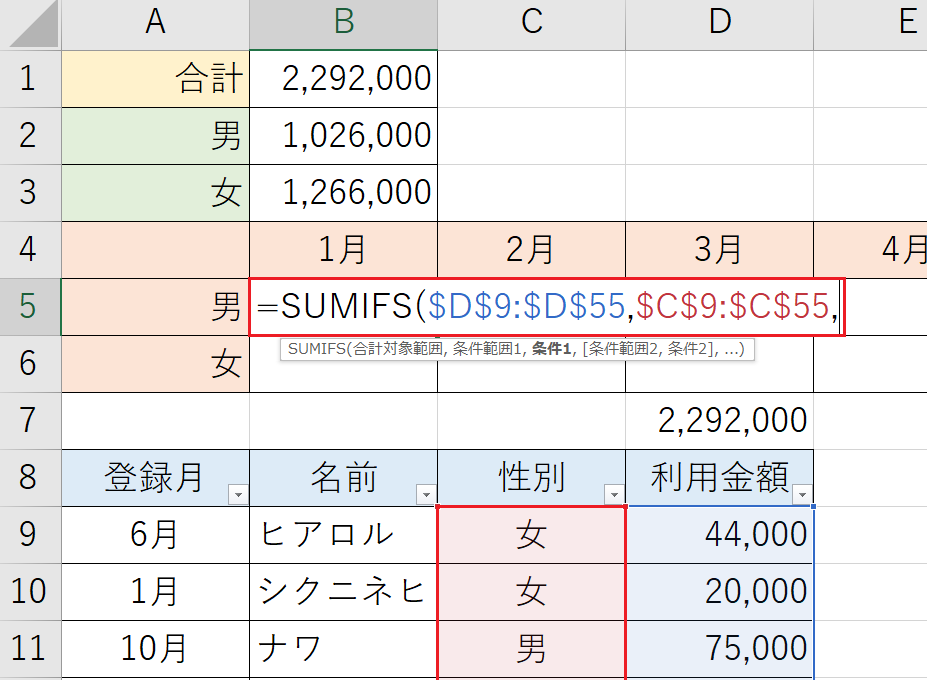Click SUMIFS function name in the tooltip
Image resolution: width=927 pixels, height=680 pixels.
(316, 349)
